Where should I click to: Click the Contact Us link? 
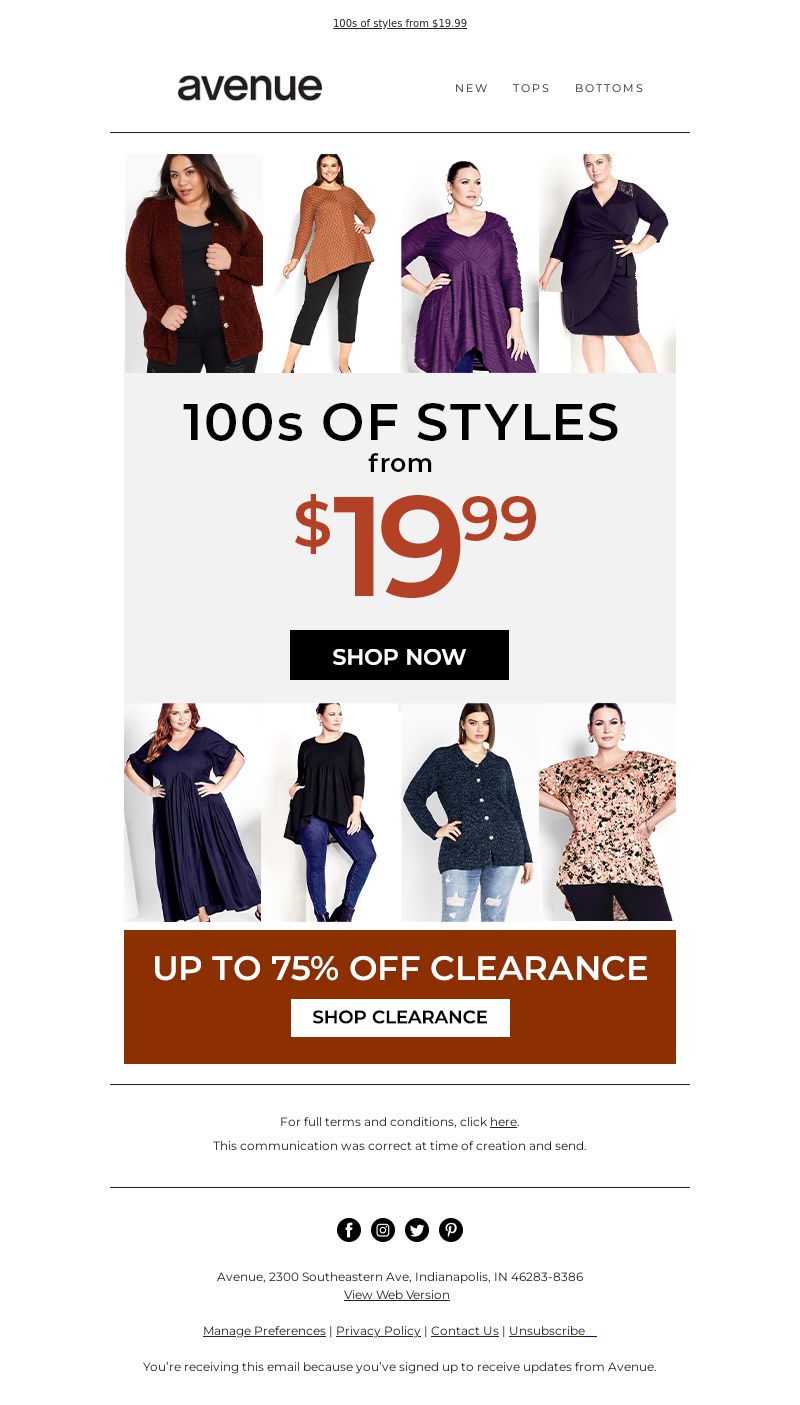(465, 1331)
